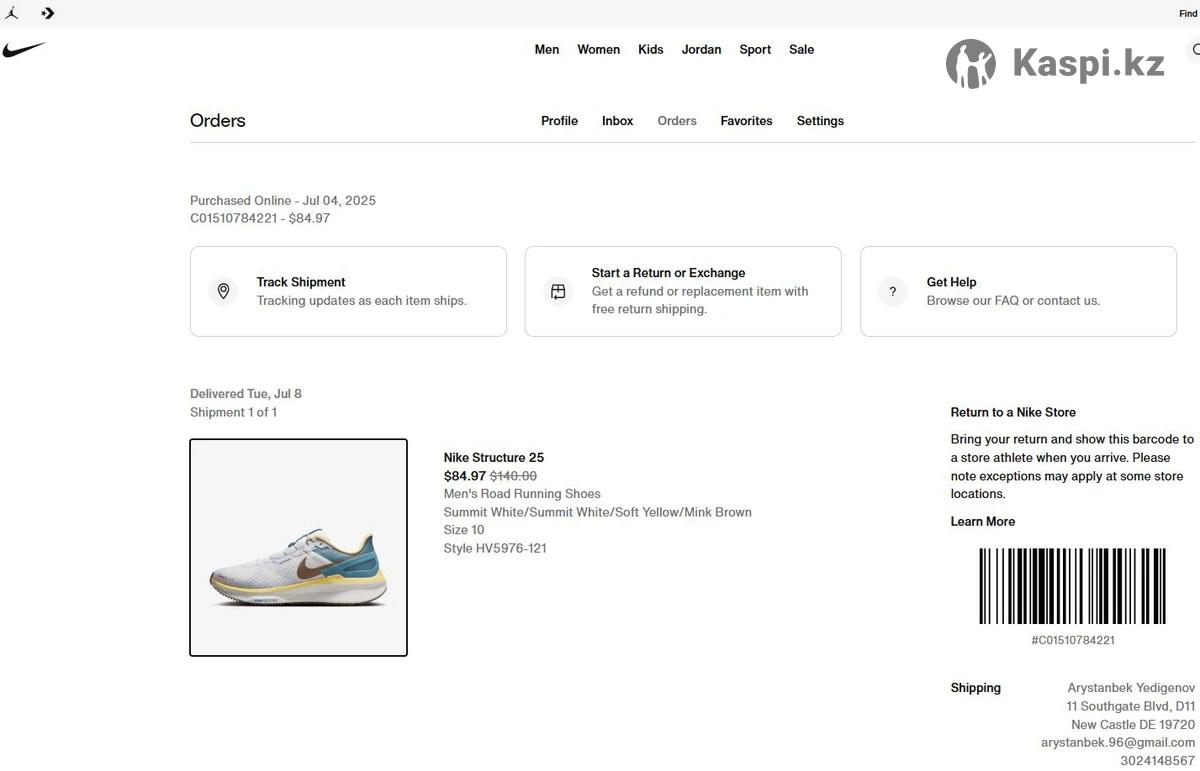The height and width of the screenshot is (771, 1200).
Task: Click the Return to a Nike Store heading
Action: (x=1013, y=412)
